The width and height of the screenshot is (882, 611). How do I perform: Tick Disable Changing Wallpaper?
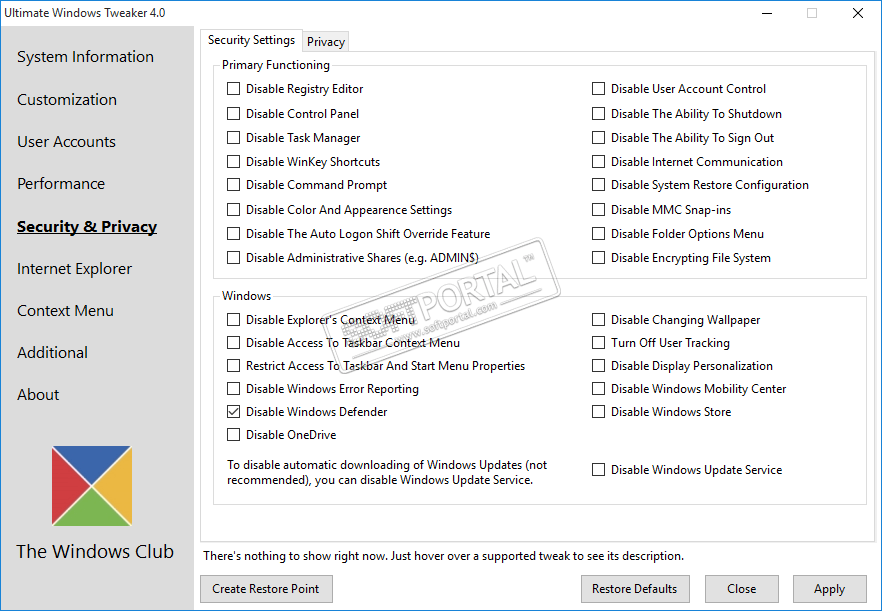(x=598, y=320)
